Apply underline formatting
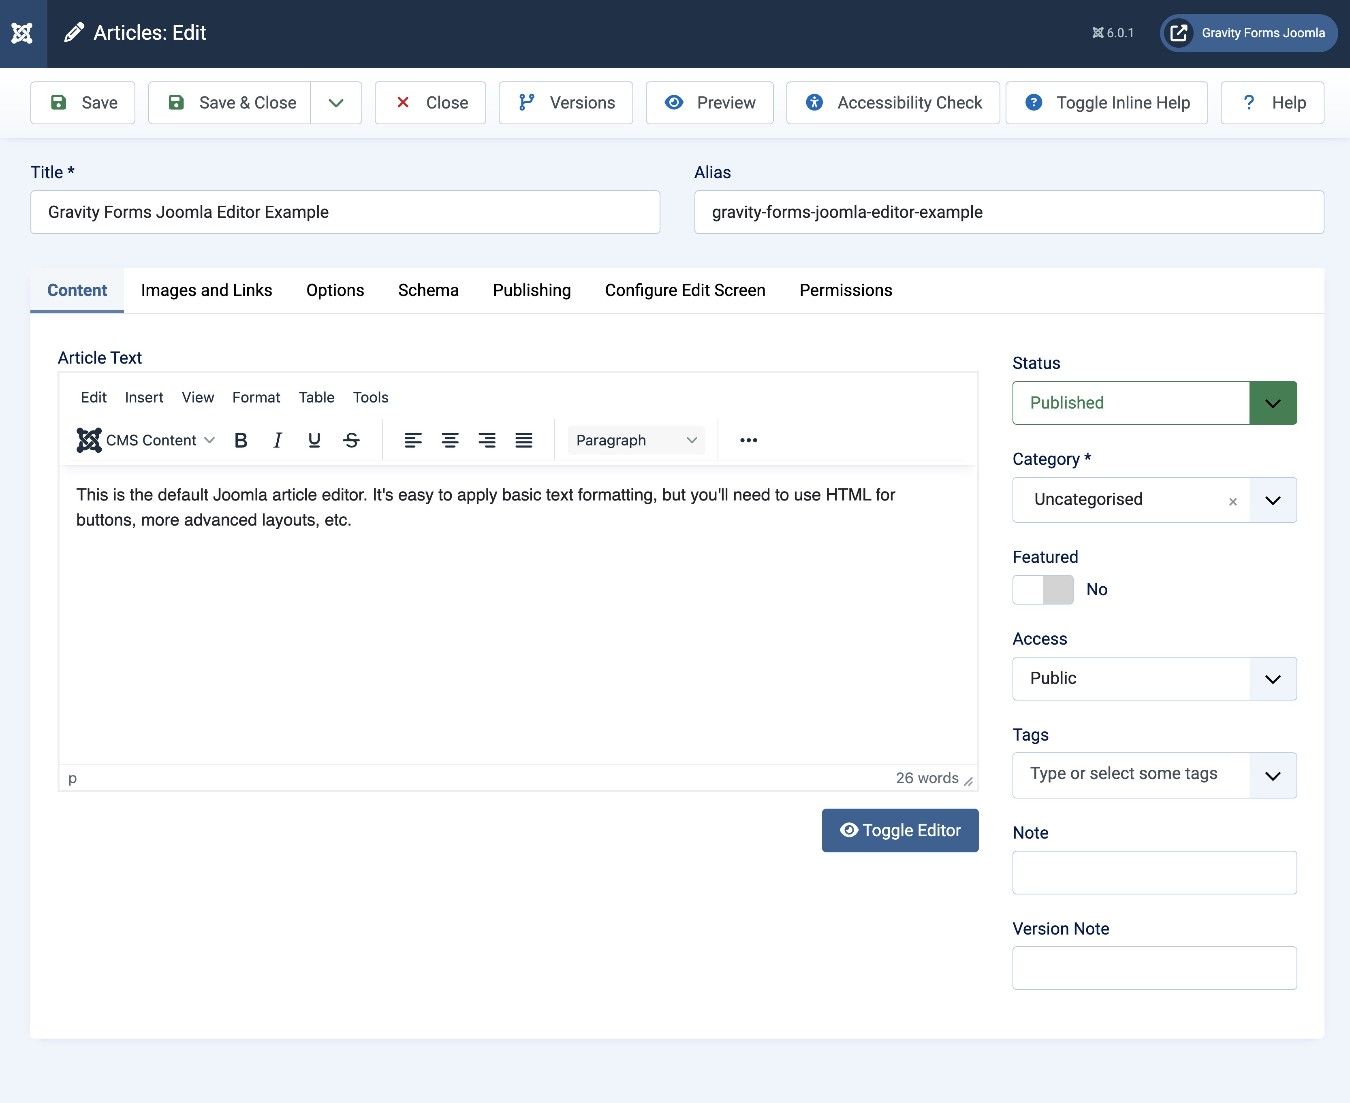 [x=314, y=440]
